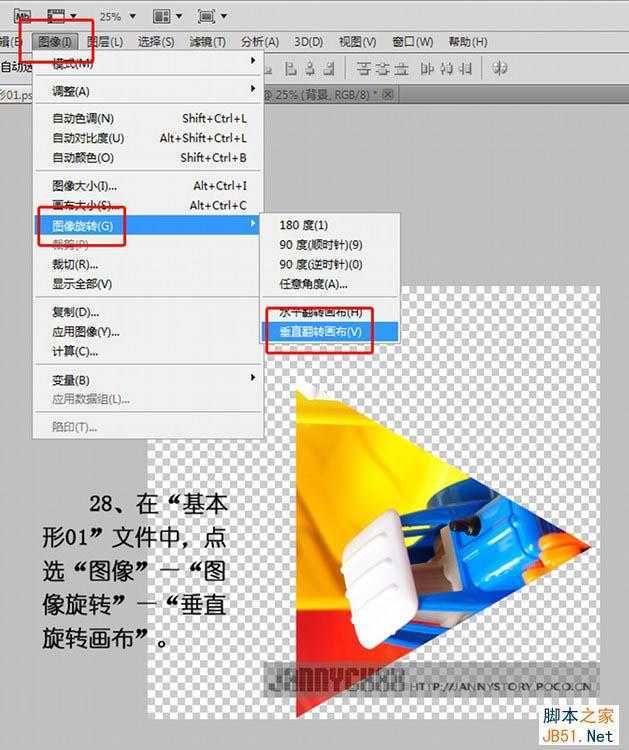Select 180 度(1) rotation option
The width and height of the screenshot is (629, 750).
tap(330, 225)
